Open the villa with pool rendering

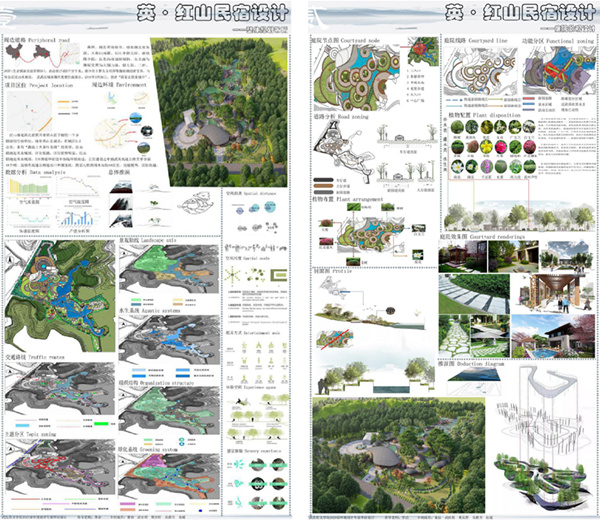pyautogui.click(x=553, y=336)
